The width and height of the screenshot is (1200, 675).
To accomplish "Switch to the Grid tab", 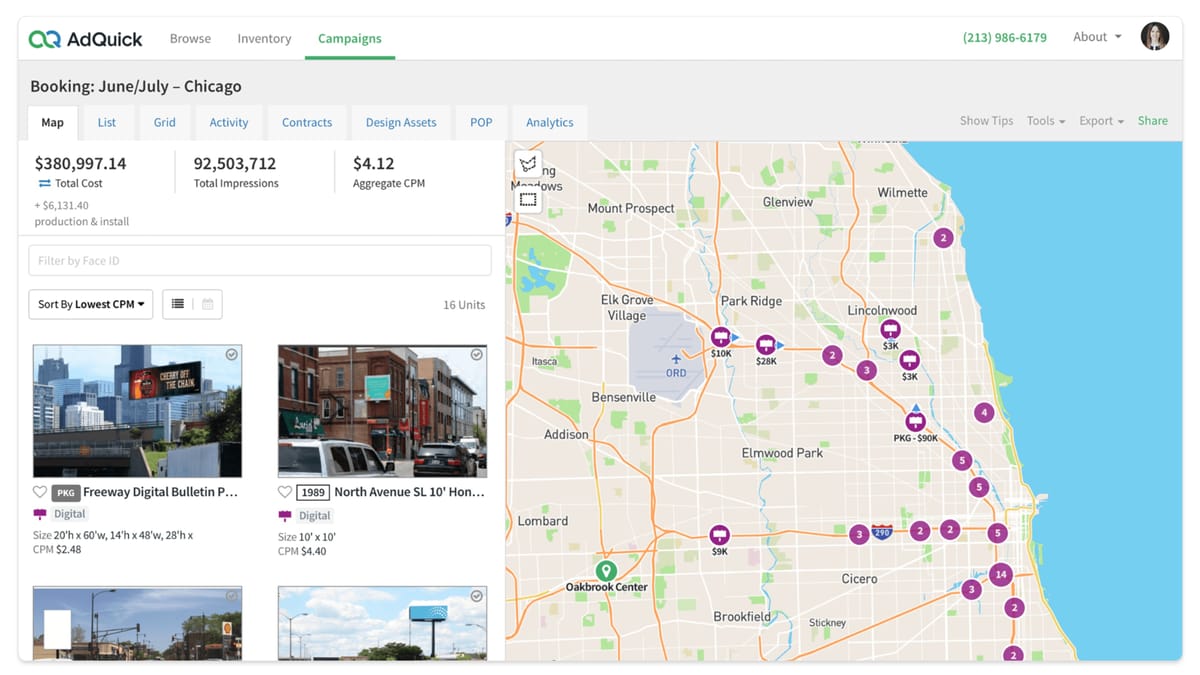I will pos(165,123).
